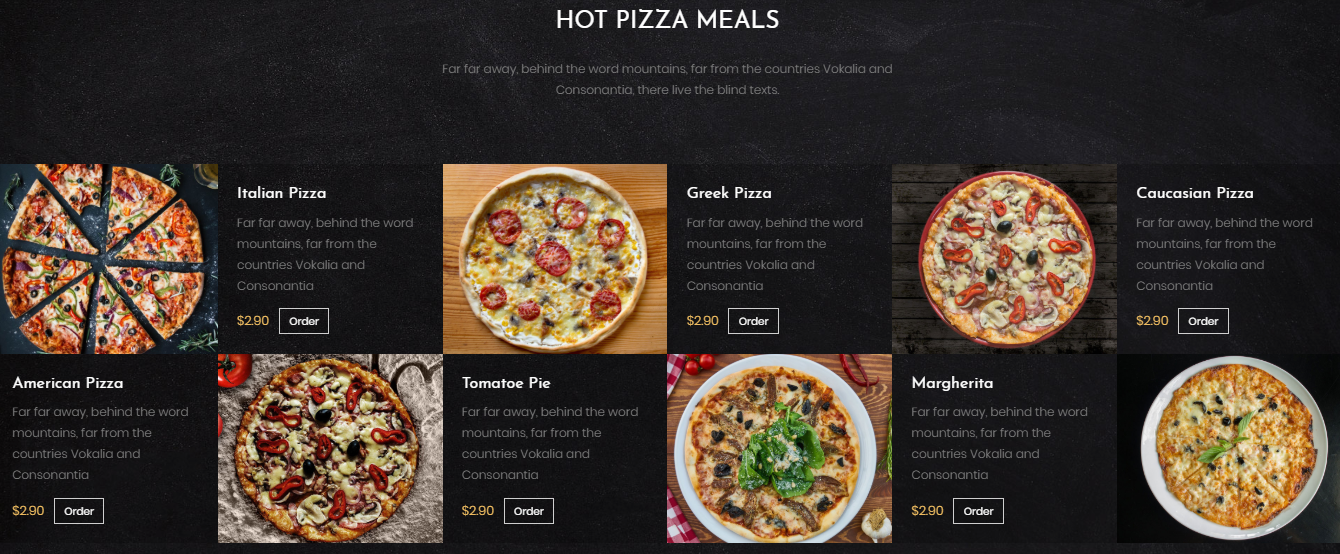Order the American Pizza
The height and width of the screenshot is (554, 1340).
[79, 511]
